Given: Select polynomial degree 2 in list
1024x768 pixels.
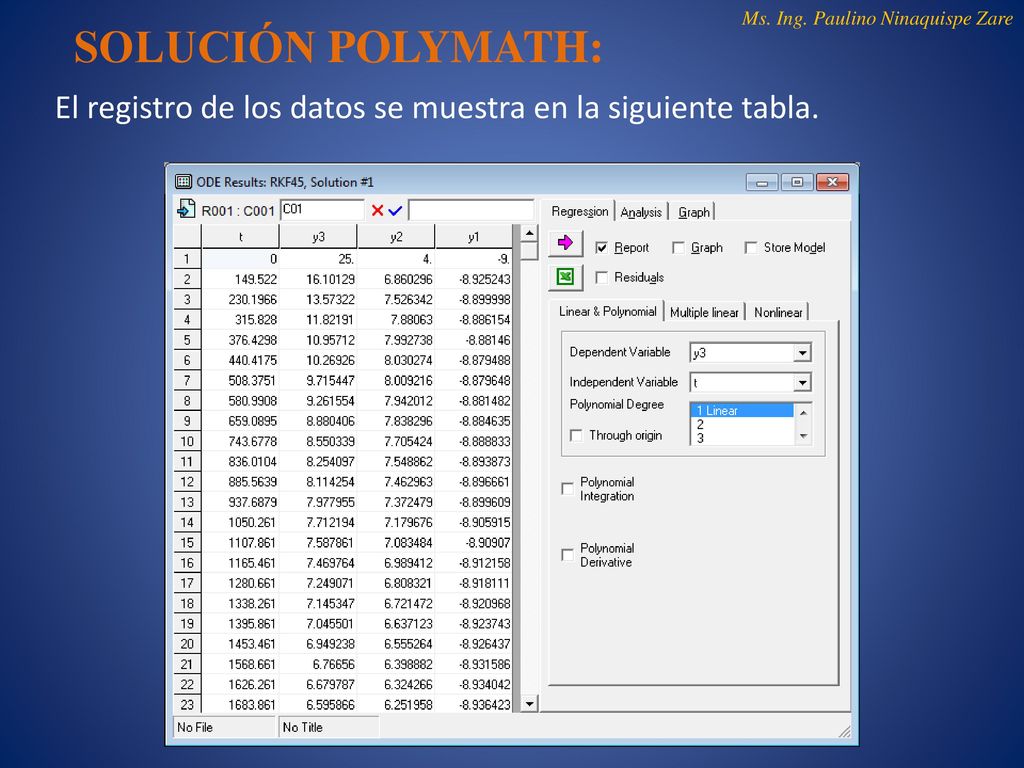Looking at the screenshot, I should (x=742, y=424).
